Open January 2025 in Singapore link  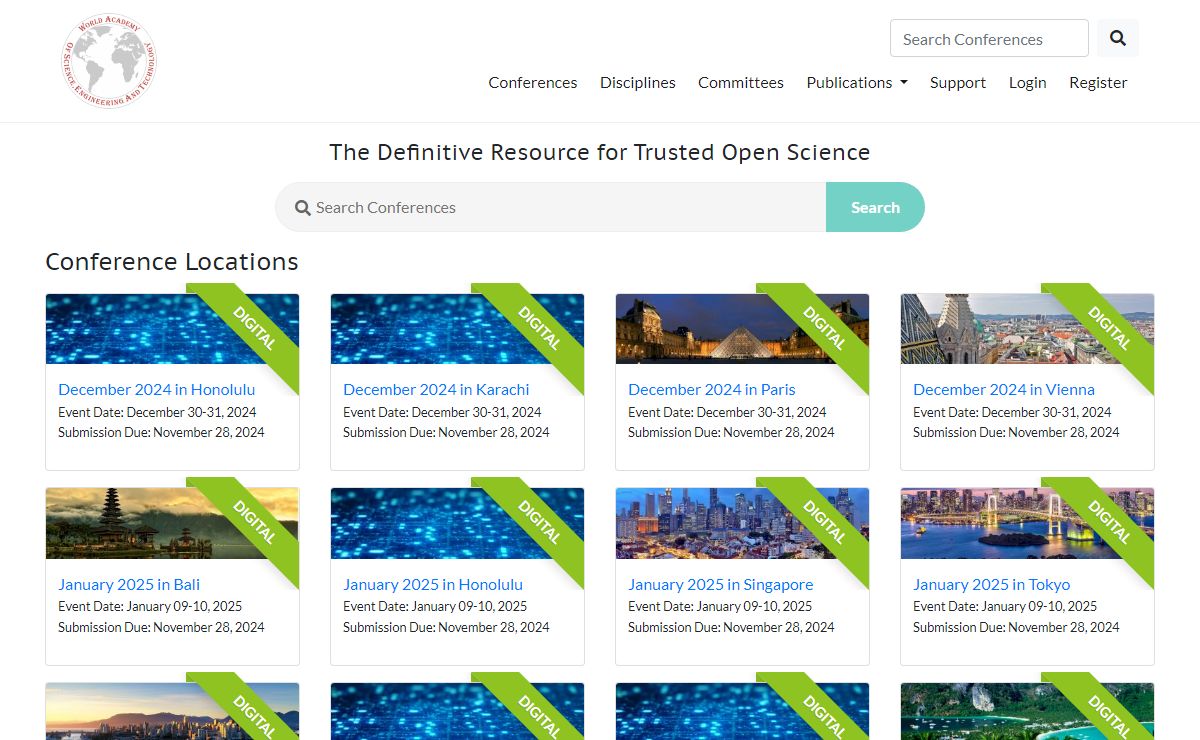point(720,585)
